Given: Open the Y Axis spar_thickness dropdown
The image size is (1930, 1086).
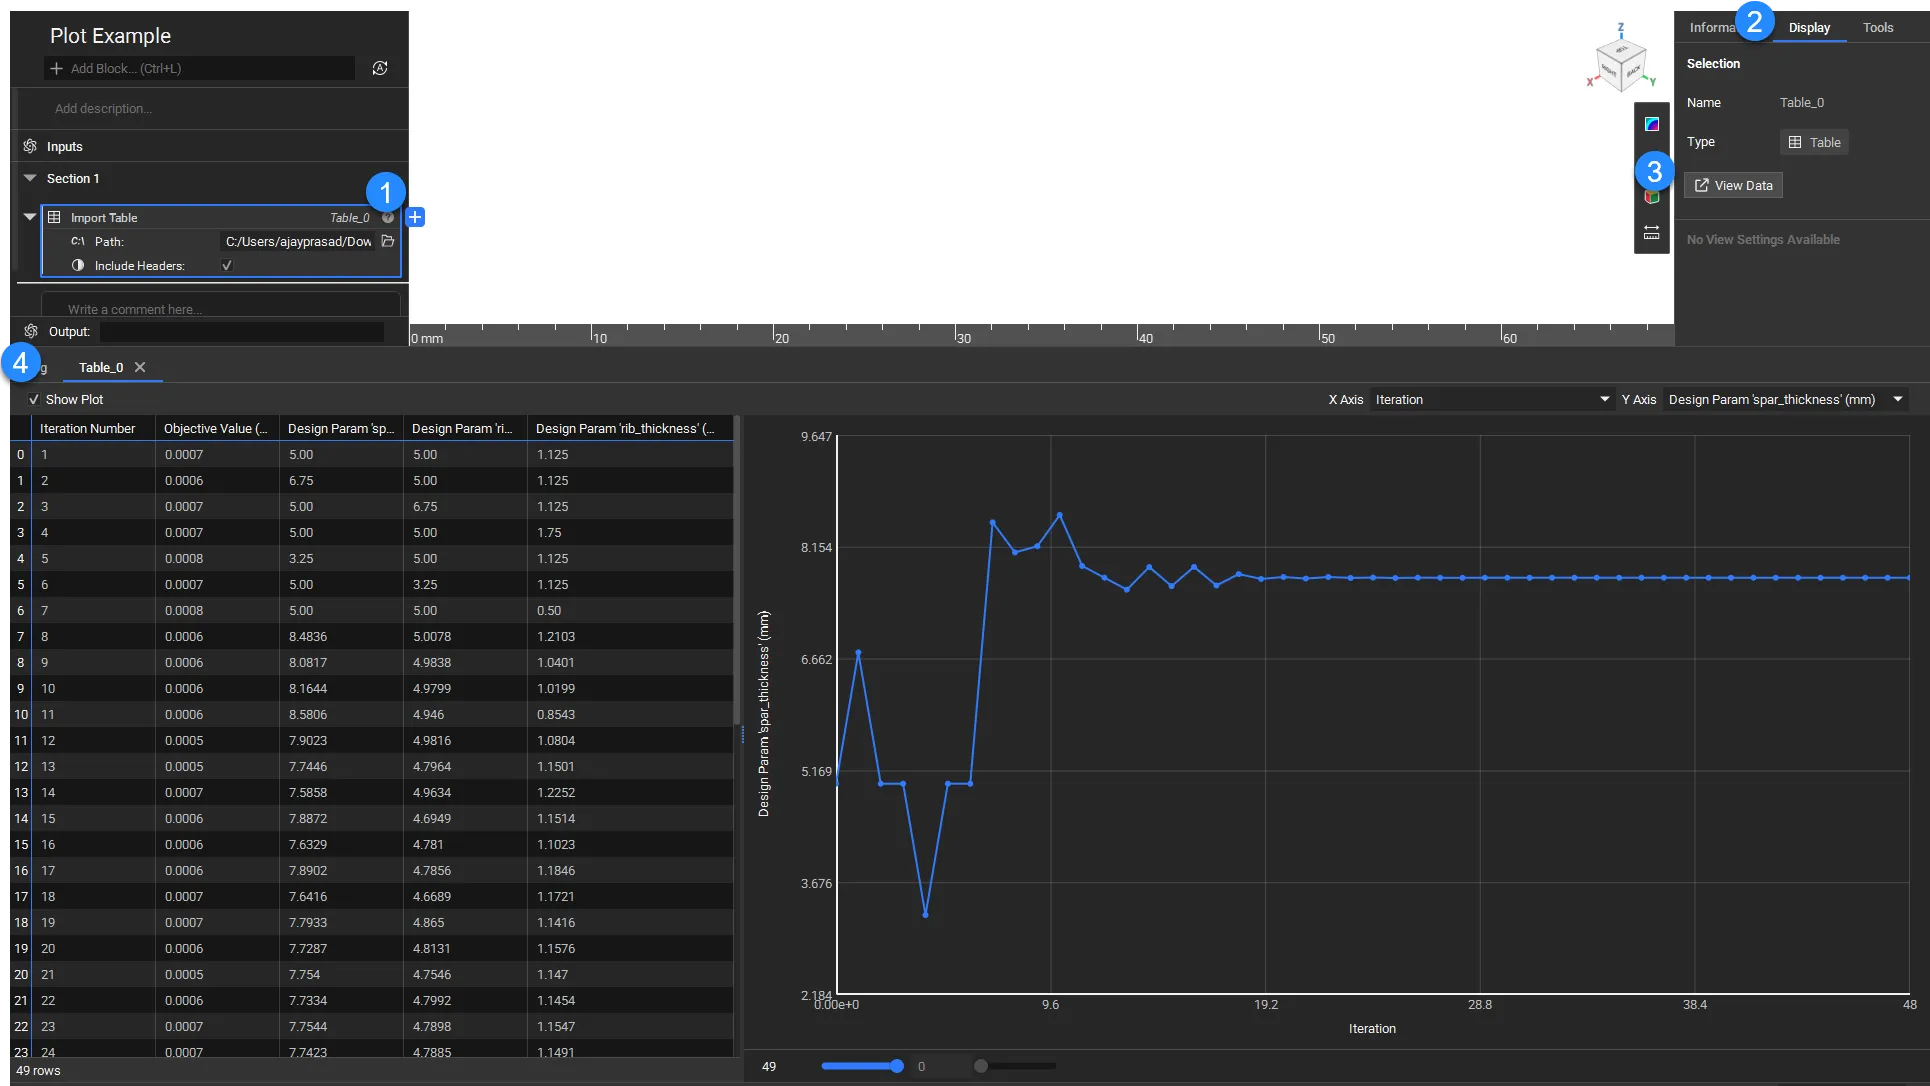Looking at the screenshot, I should (1785, 399).
